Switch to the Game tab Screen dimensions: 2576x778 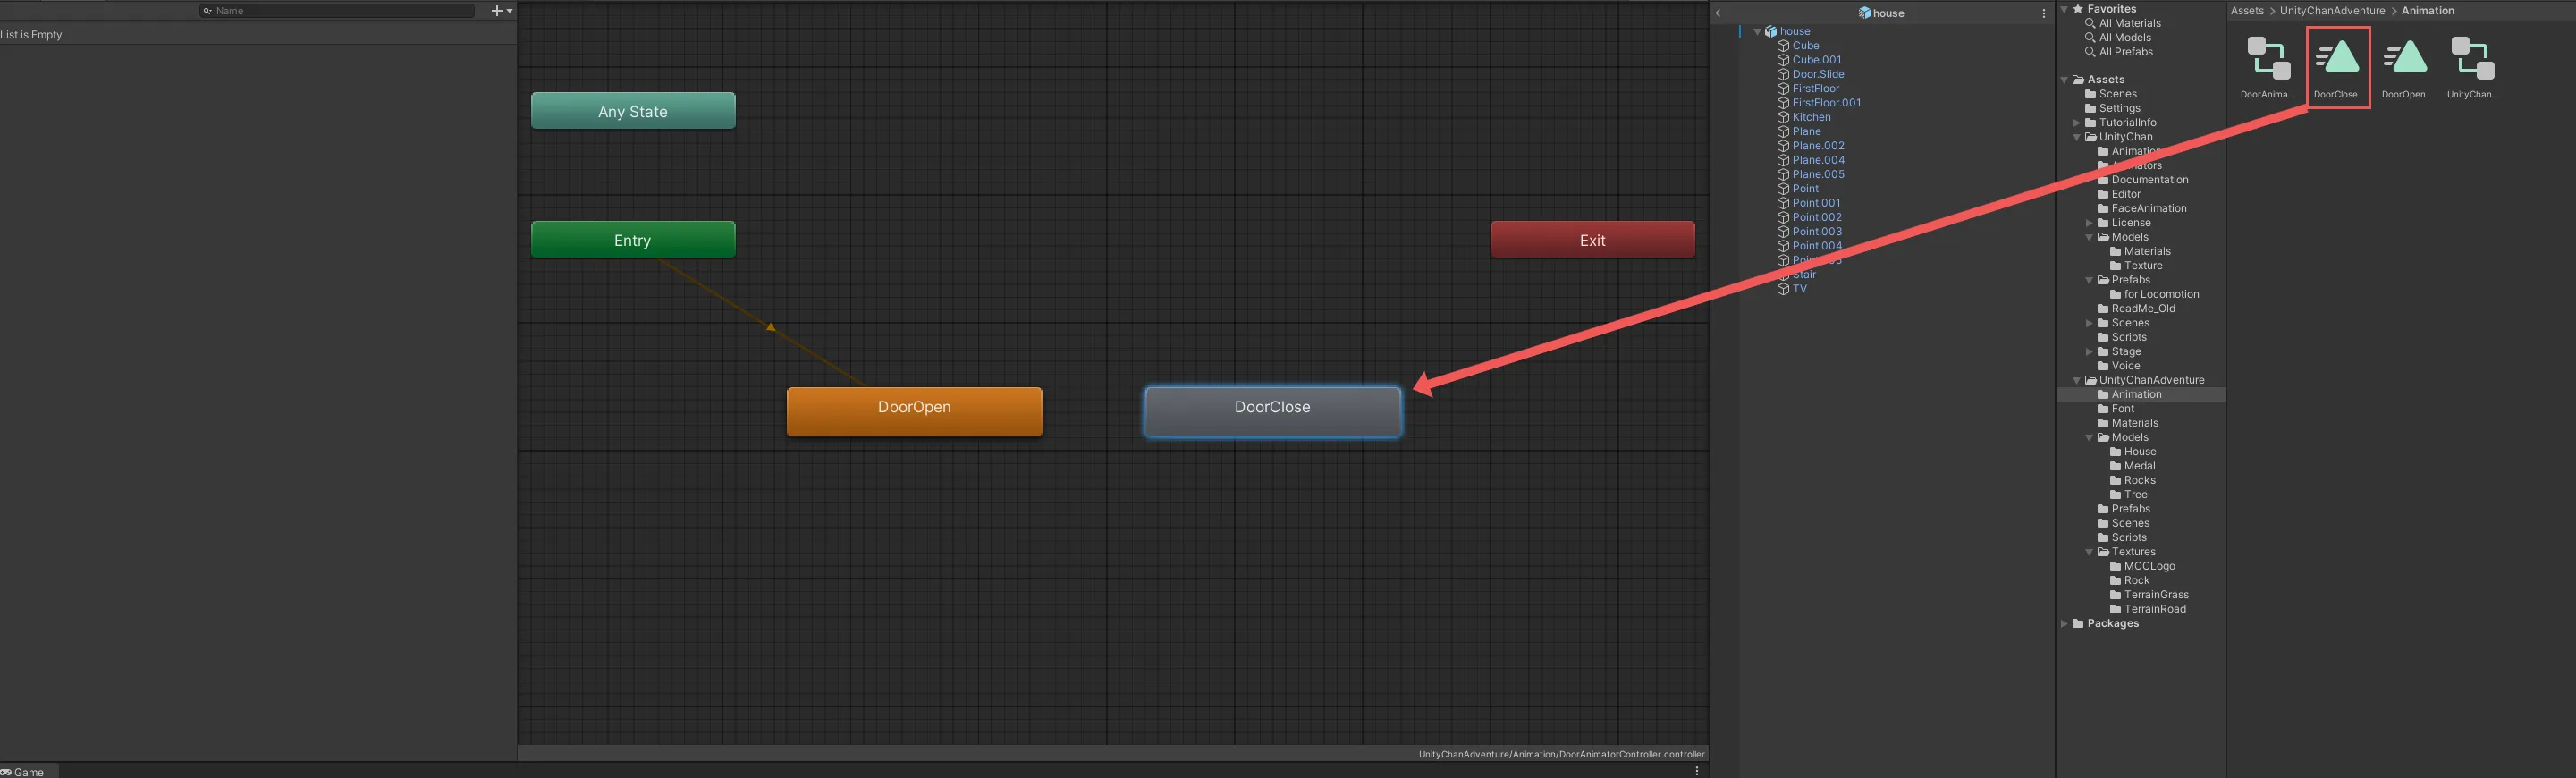tap(24, 771)
